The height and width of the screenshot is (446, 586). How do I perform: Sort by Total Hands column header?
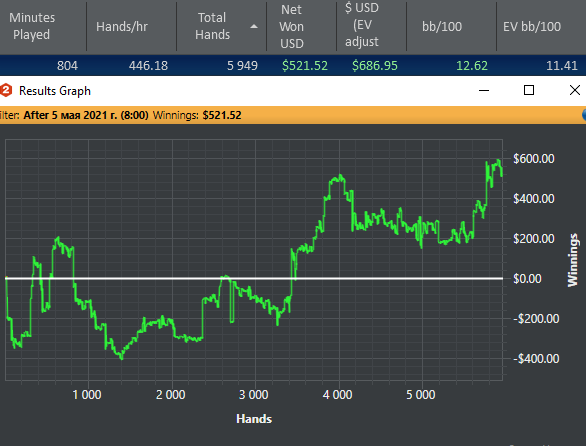212,26
